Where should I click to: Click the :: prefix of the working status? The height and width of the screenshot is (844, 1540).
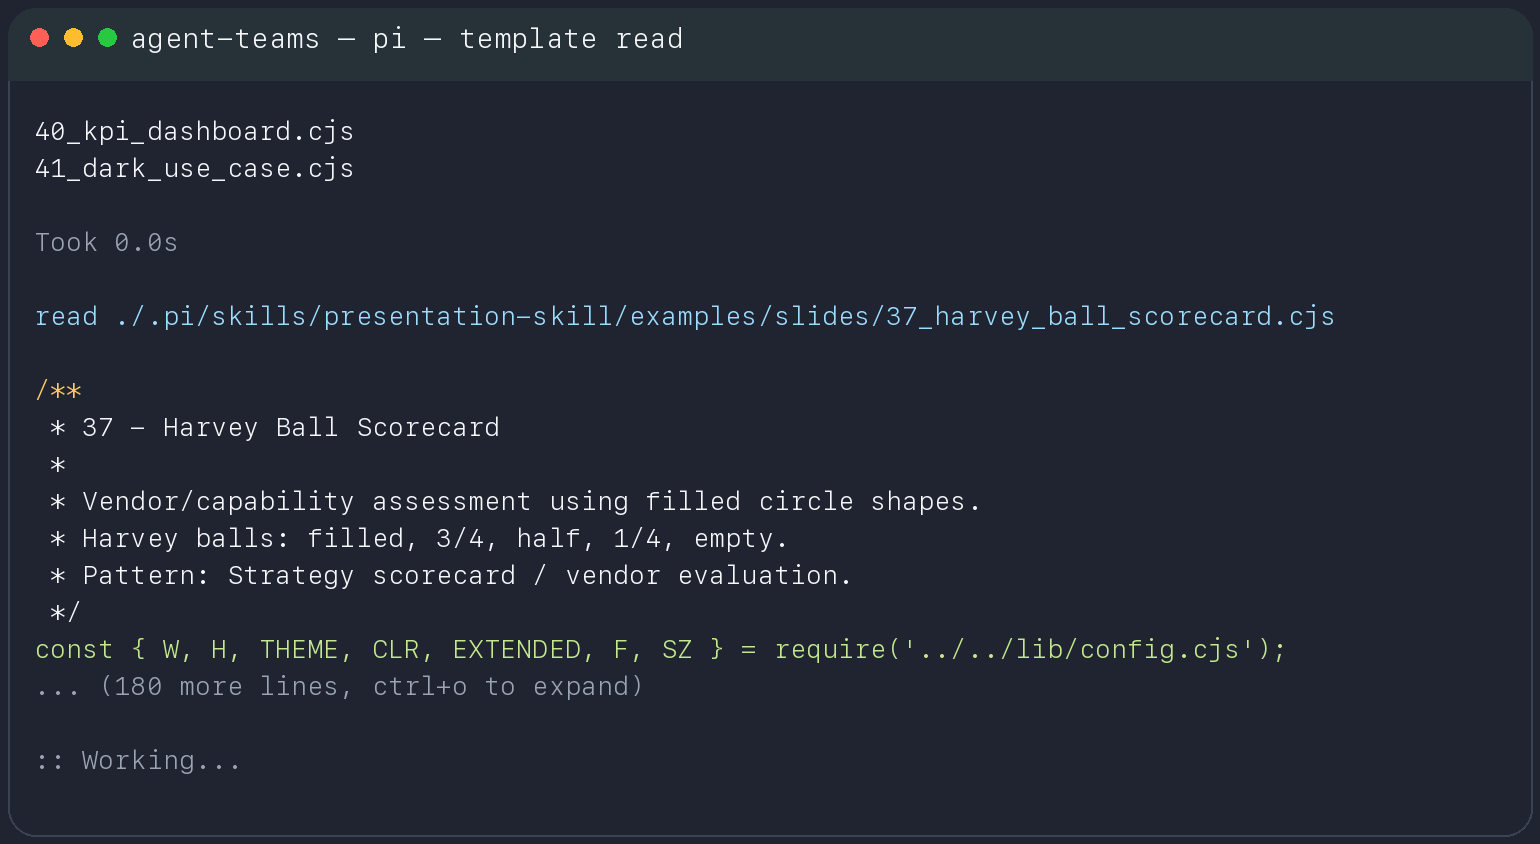(47, 760)
